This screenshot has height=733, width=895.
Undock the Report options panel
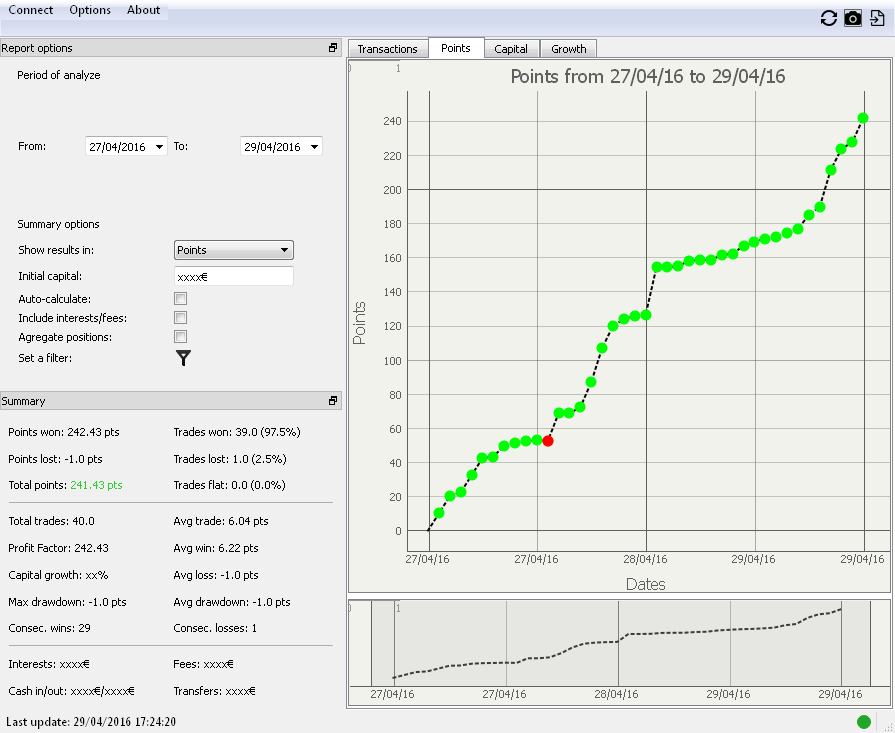pyautogui.click(x=333, y=48)
